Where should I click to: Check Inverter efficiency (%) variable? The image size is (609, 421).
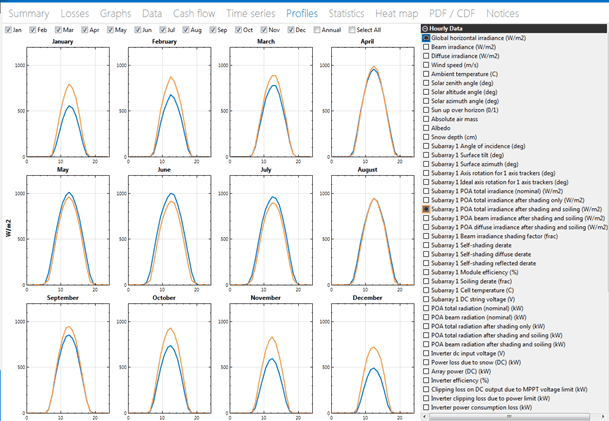426,380
